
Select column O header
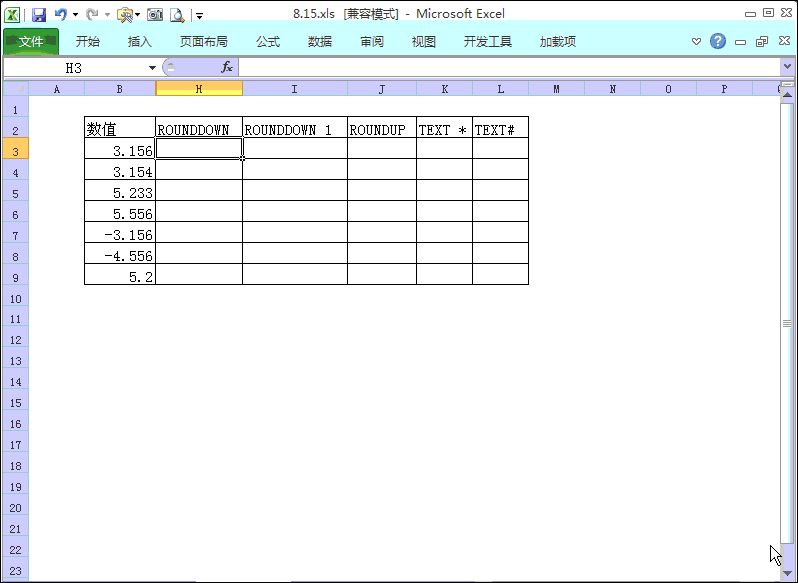[x=668, y=89]
